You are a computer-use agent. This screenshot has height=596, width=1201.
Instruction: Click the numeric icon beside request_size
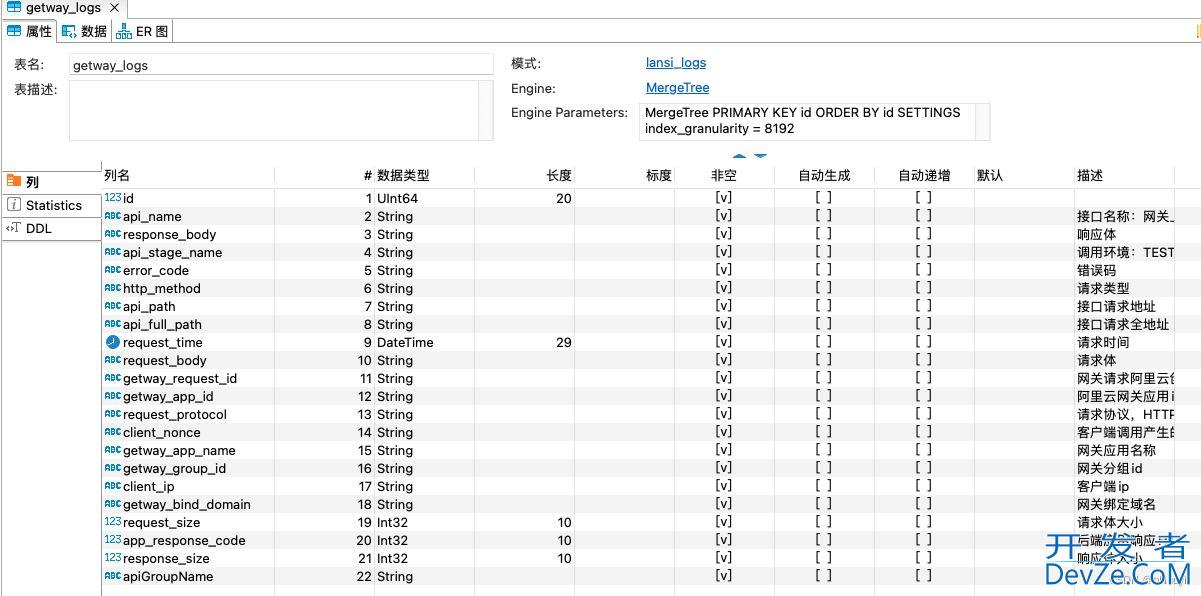coord(112,522)
